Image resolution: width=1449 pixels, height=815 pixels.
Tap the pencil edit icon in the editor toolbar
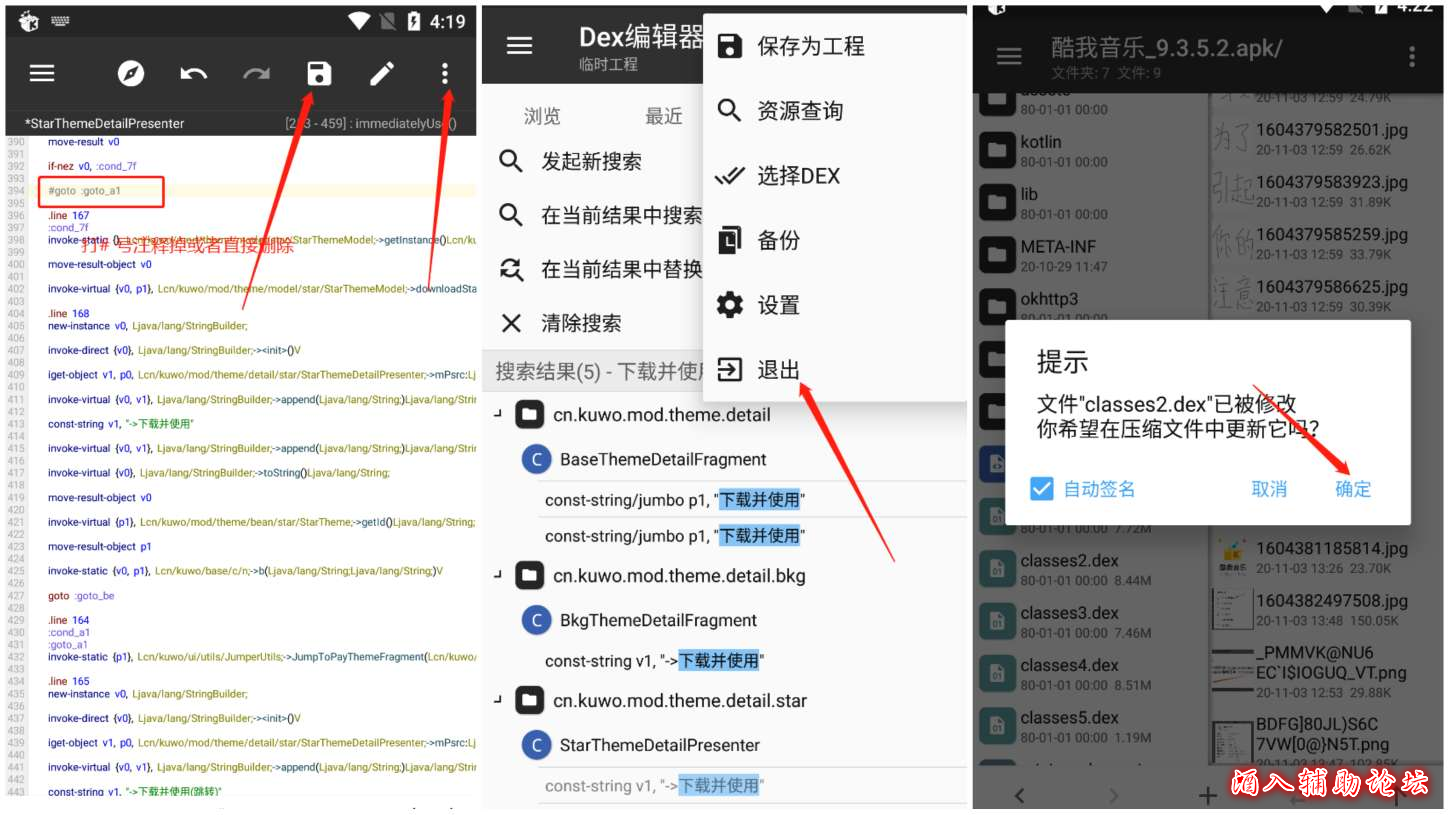point(382,73)
